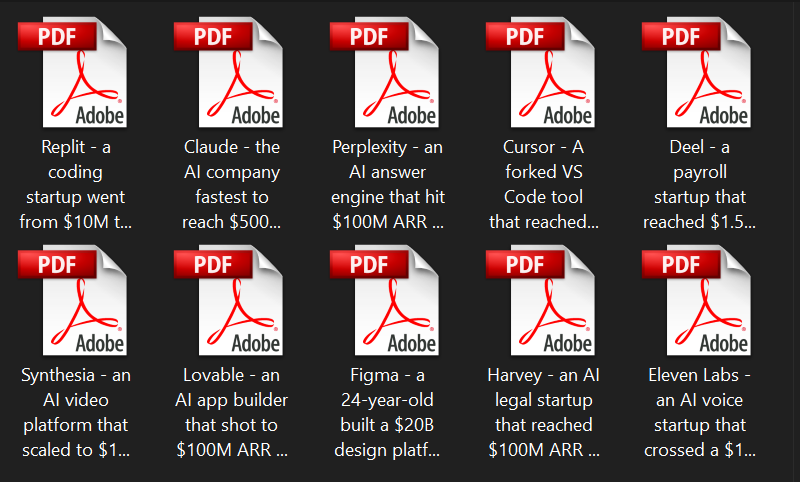
Task: Click filename 'Replit - a coding startup went from $10M'
Action: (x=76, y=185)
